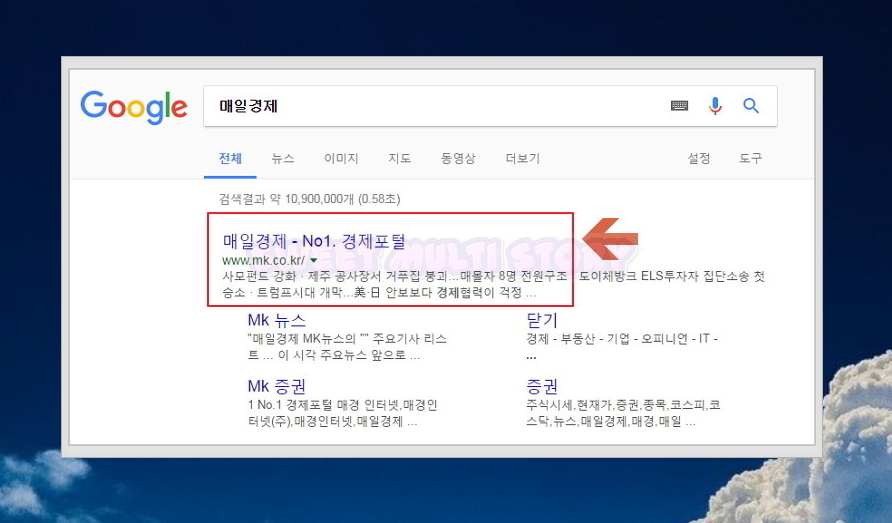Click the www.mk.co.kr/ URL text
892x523 pixels.
tap(263, 261)
